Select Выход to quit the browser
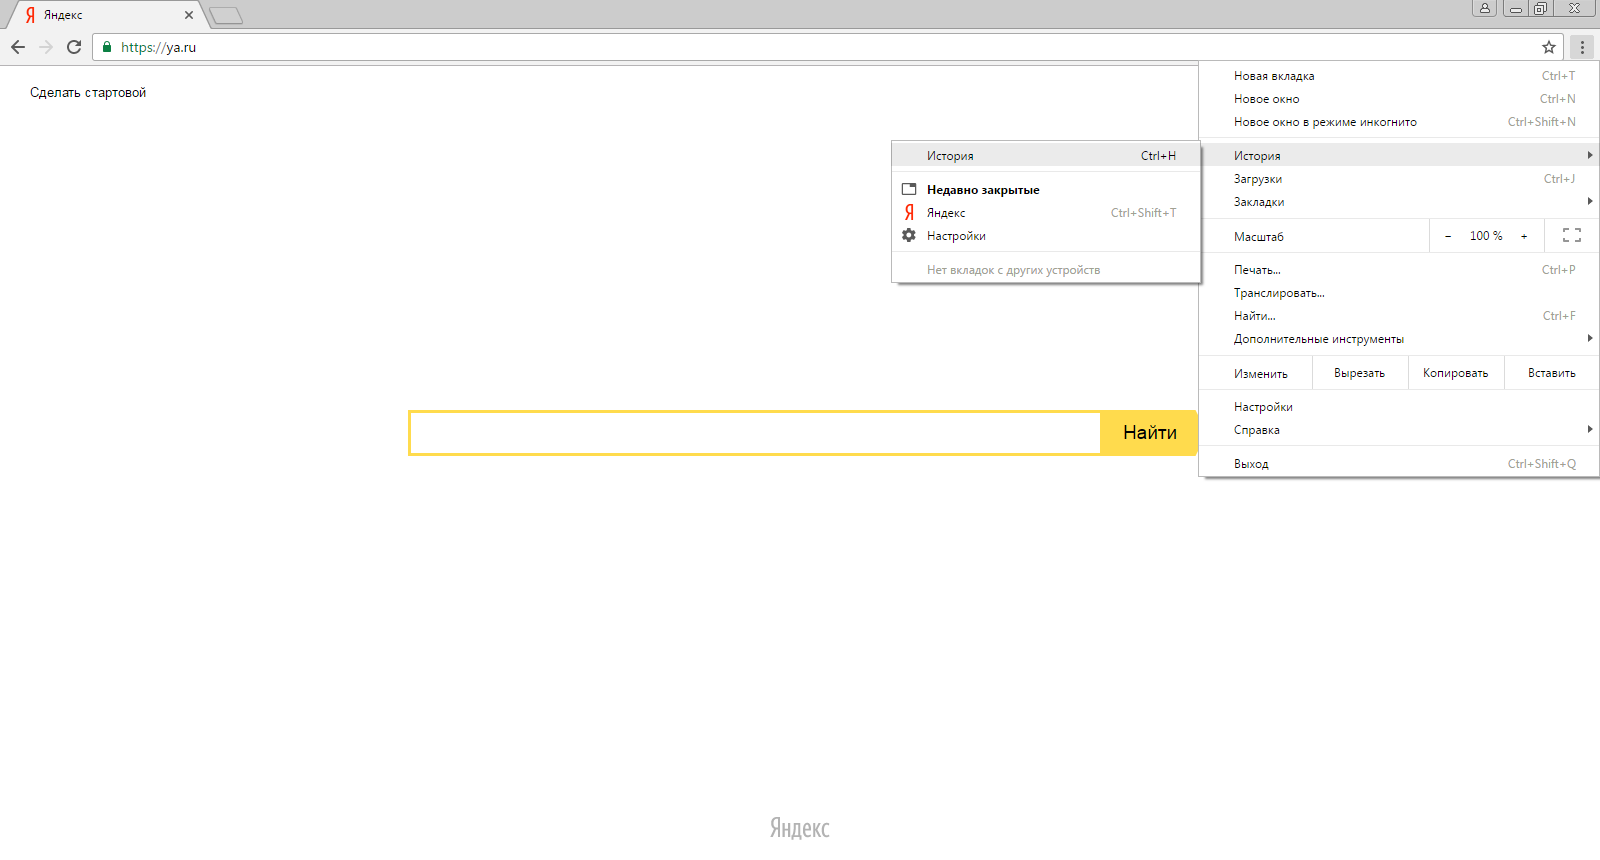The image size is (1600, 860). 1399,464
